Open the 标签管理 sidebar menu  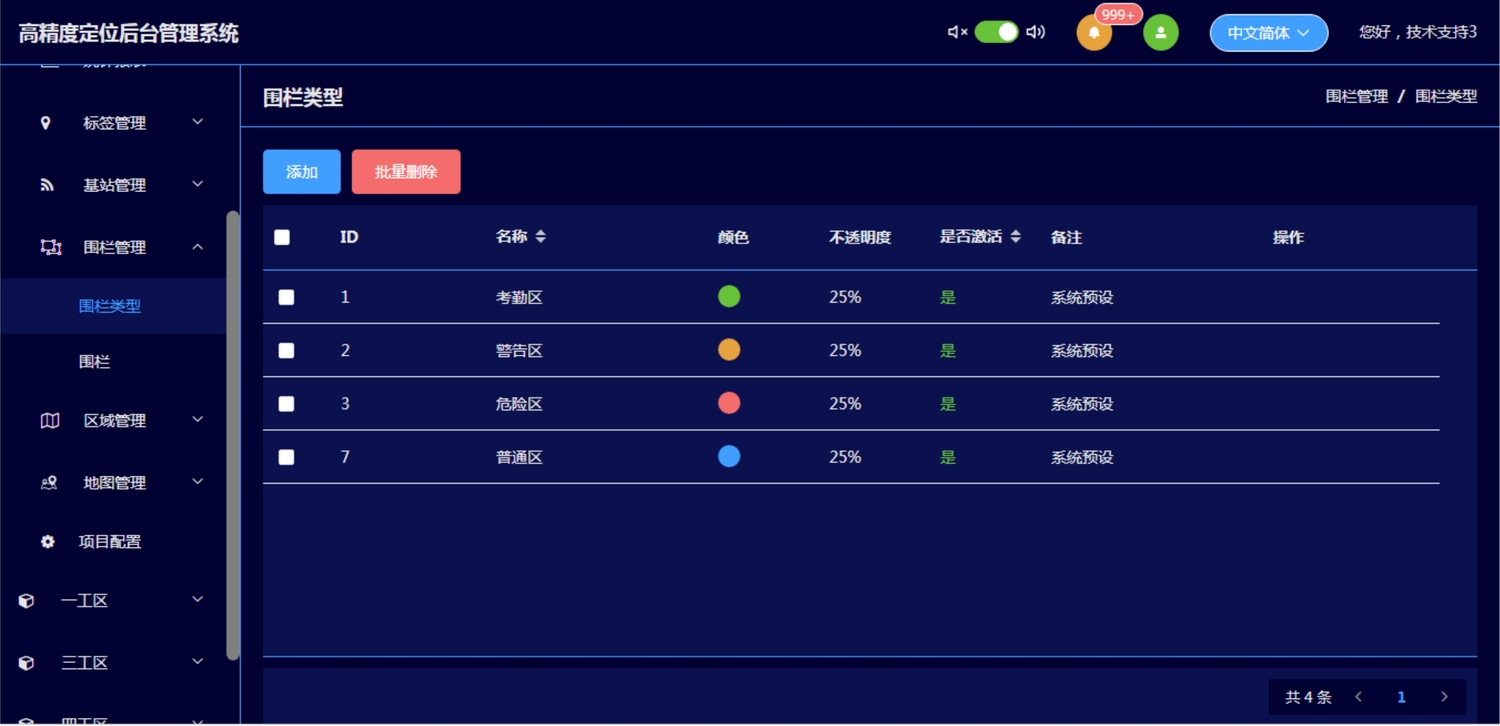pos(113,123)
